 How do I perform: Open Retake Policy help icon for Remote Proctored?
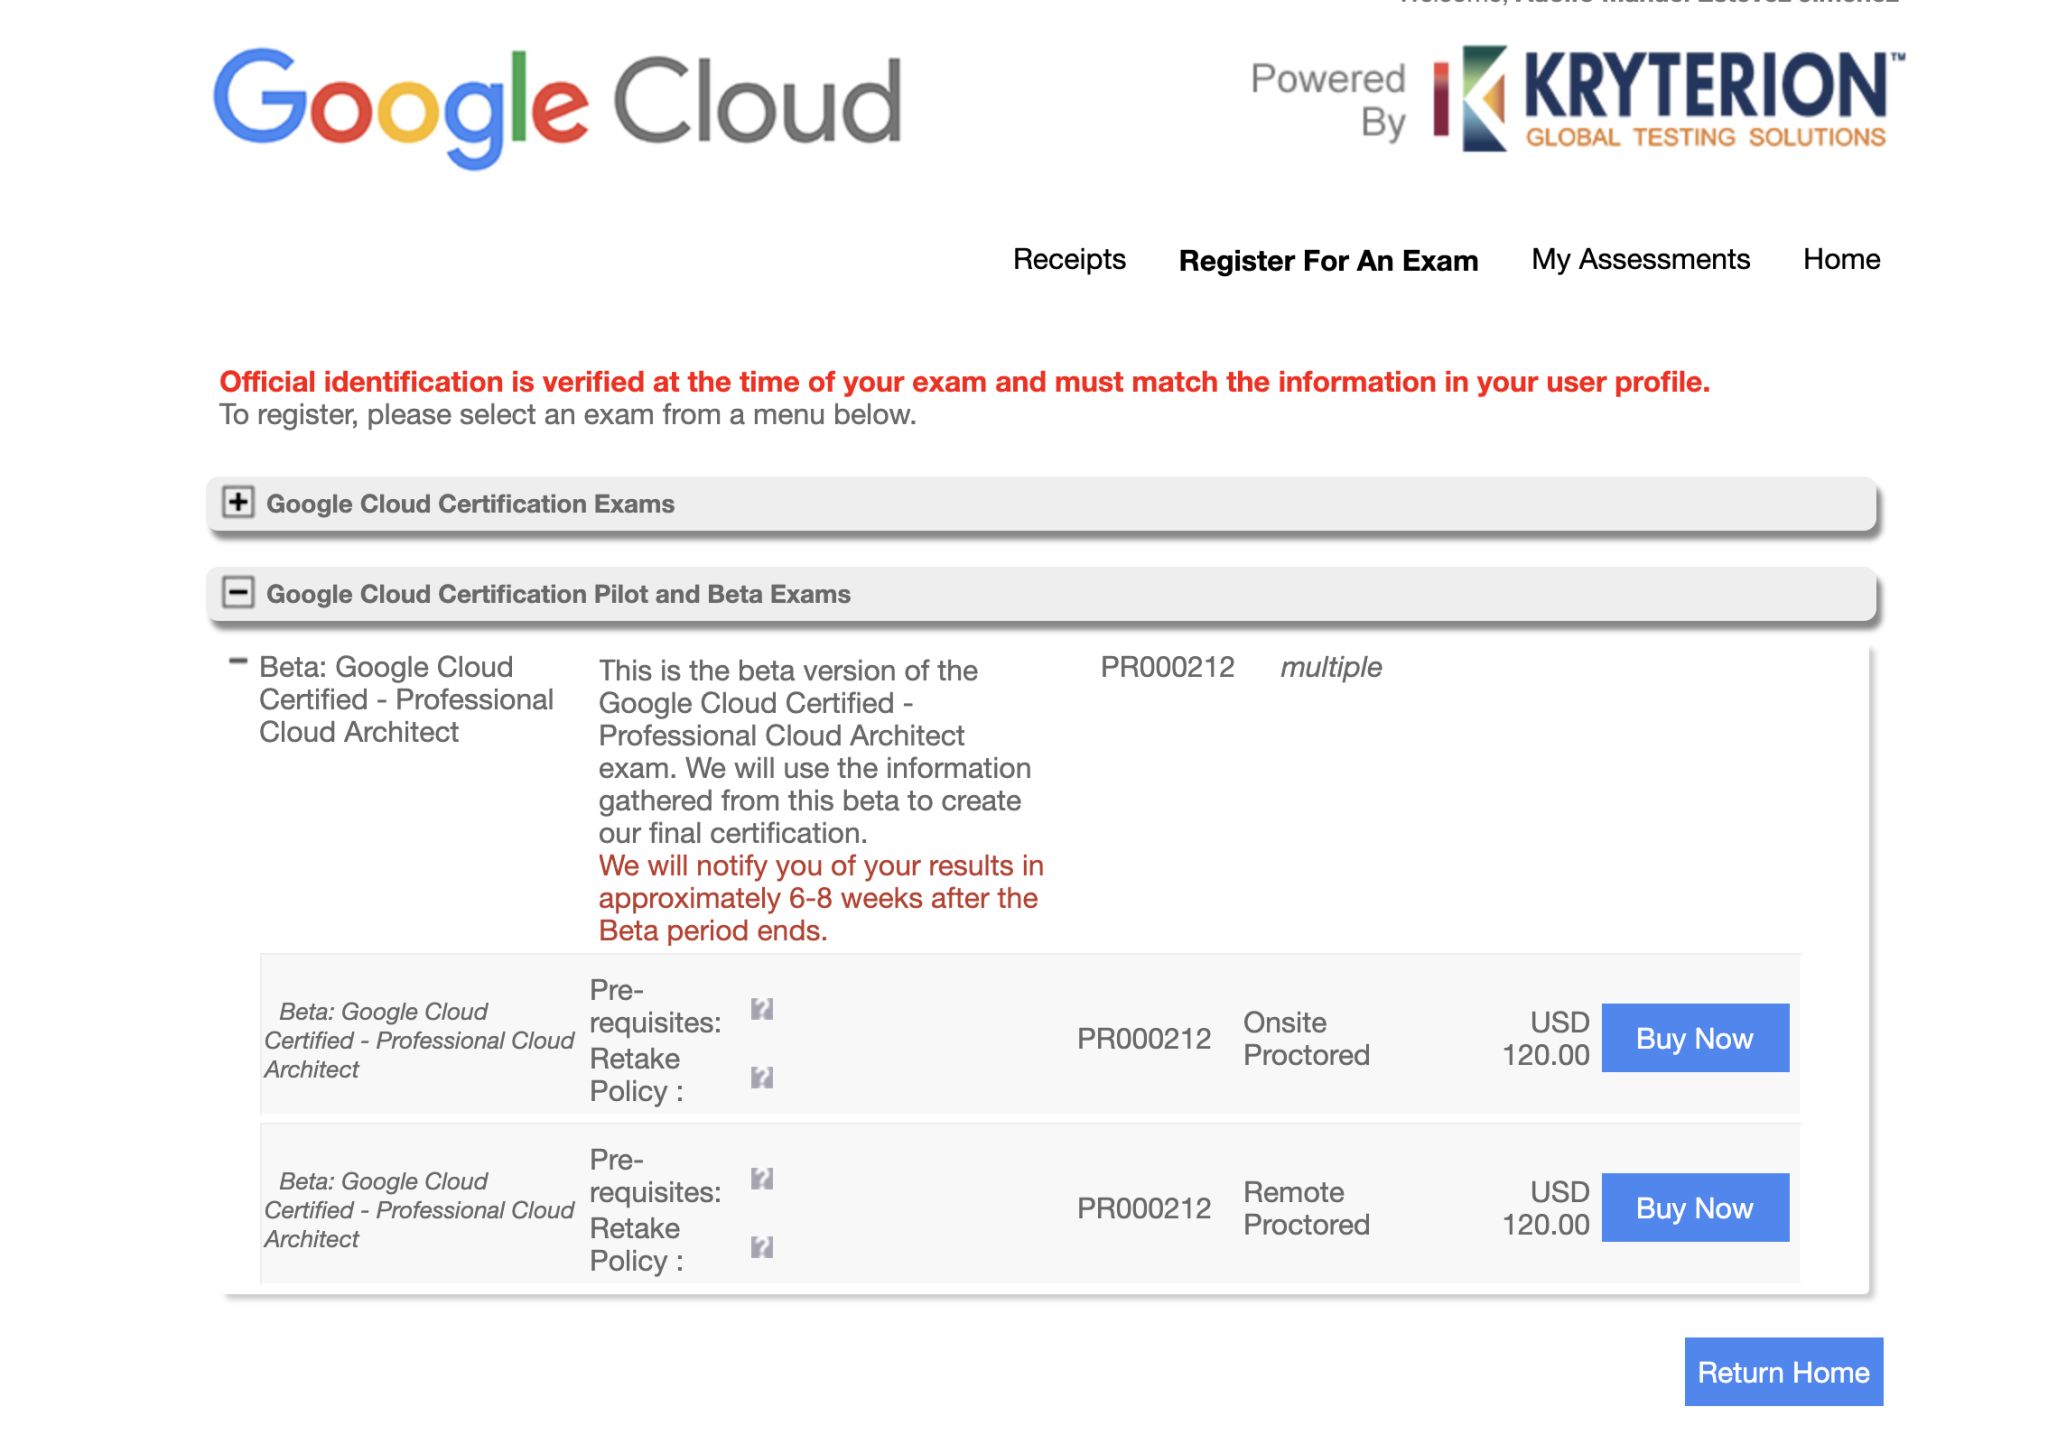(762, 1246)
